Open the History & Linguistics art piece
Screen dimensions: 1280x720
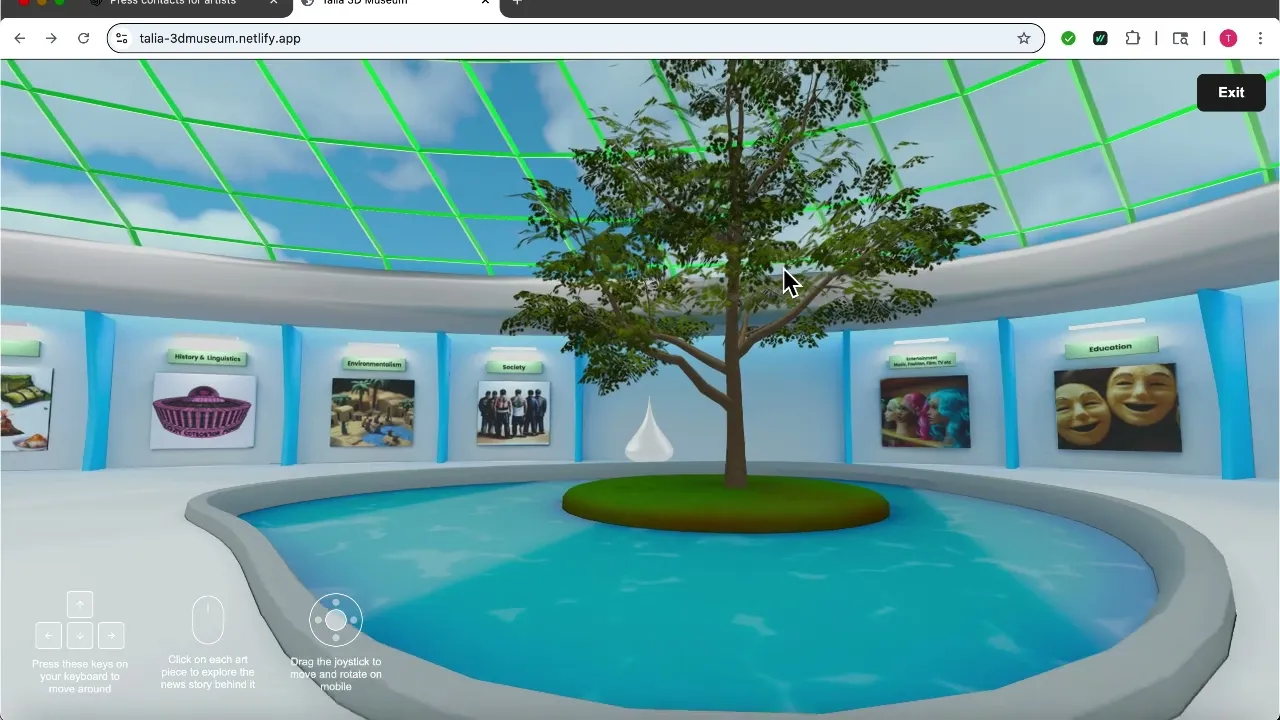[x=203, y=410]
